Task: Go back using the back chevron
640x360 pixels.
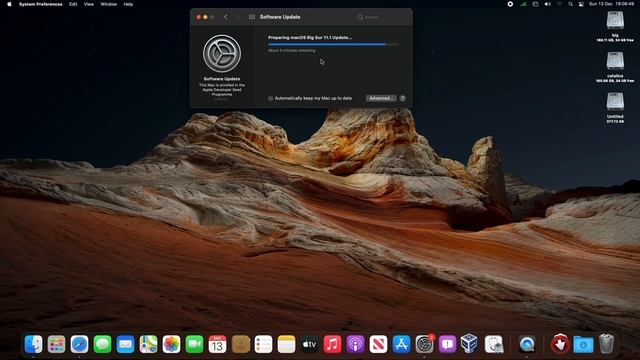Action: (x=226, y=17)
